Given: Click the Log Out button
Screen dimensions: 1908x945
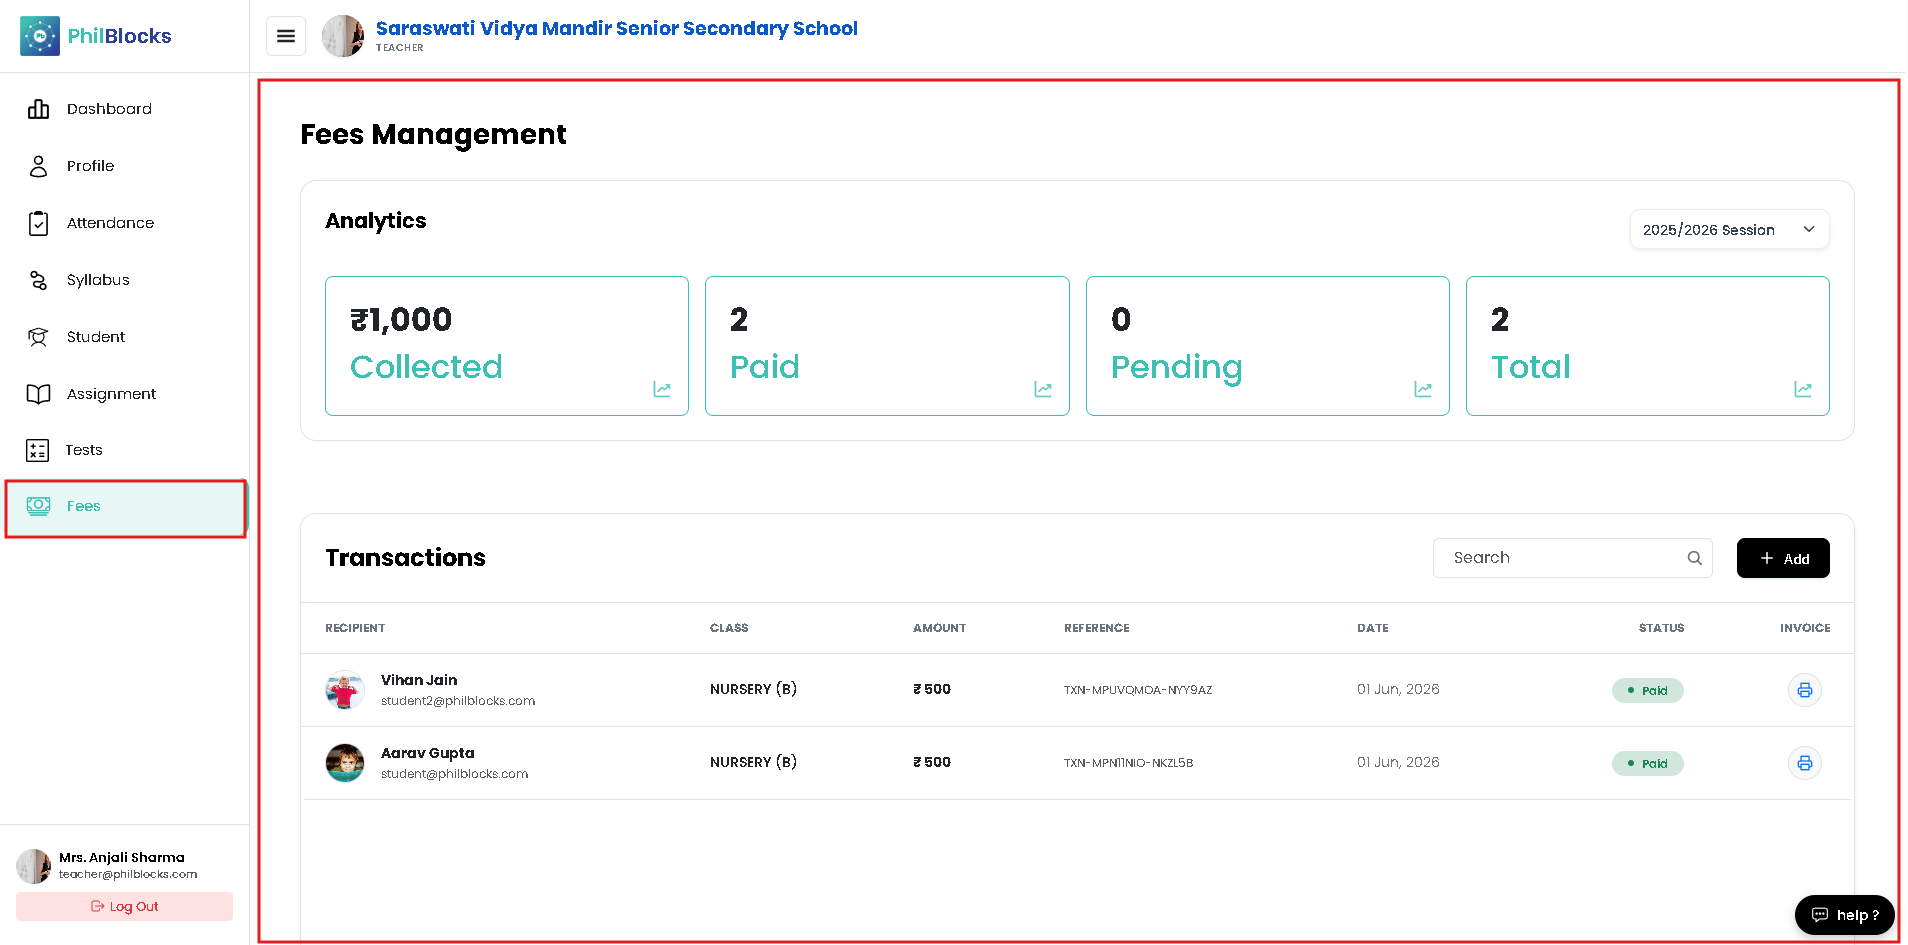Looking at the screenshot, I should (x=125, y=906).
